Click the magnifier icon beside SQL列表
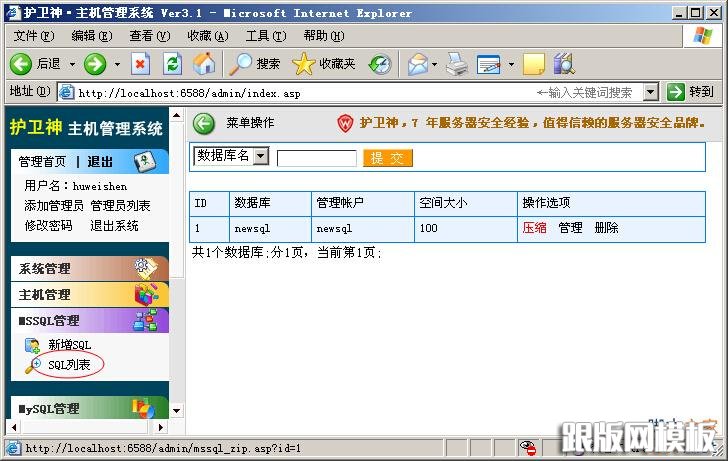728x461 pixels. (33, 366)
